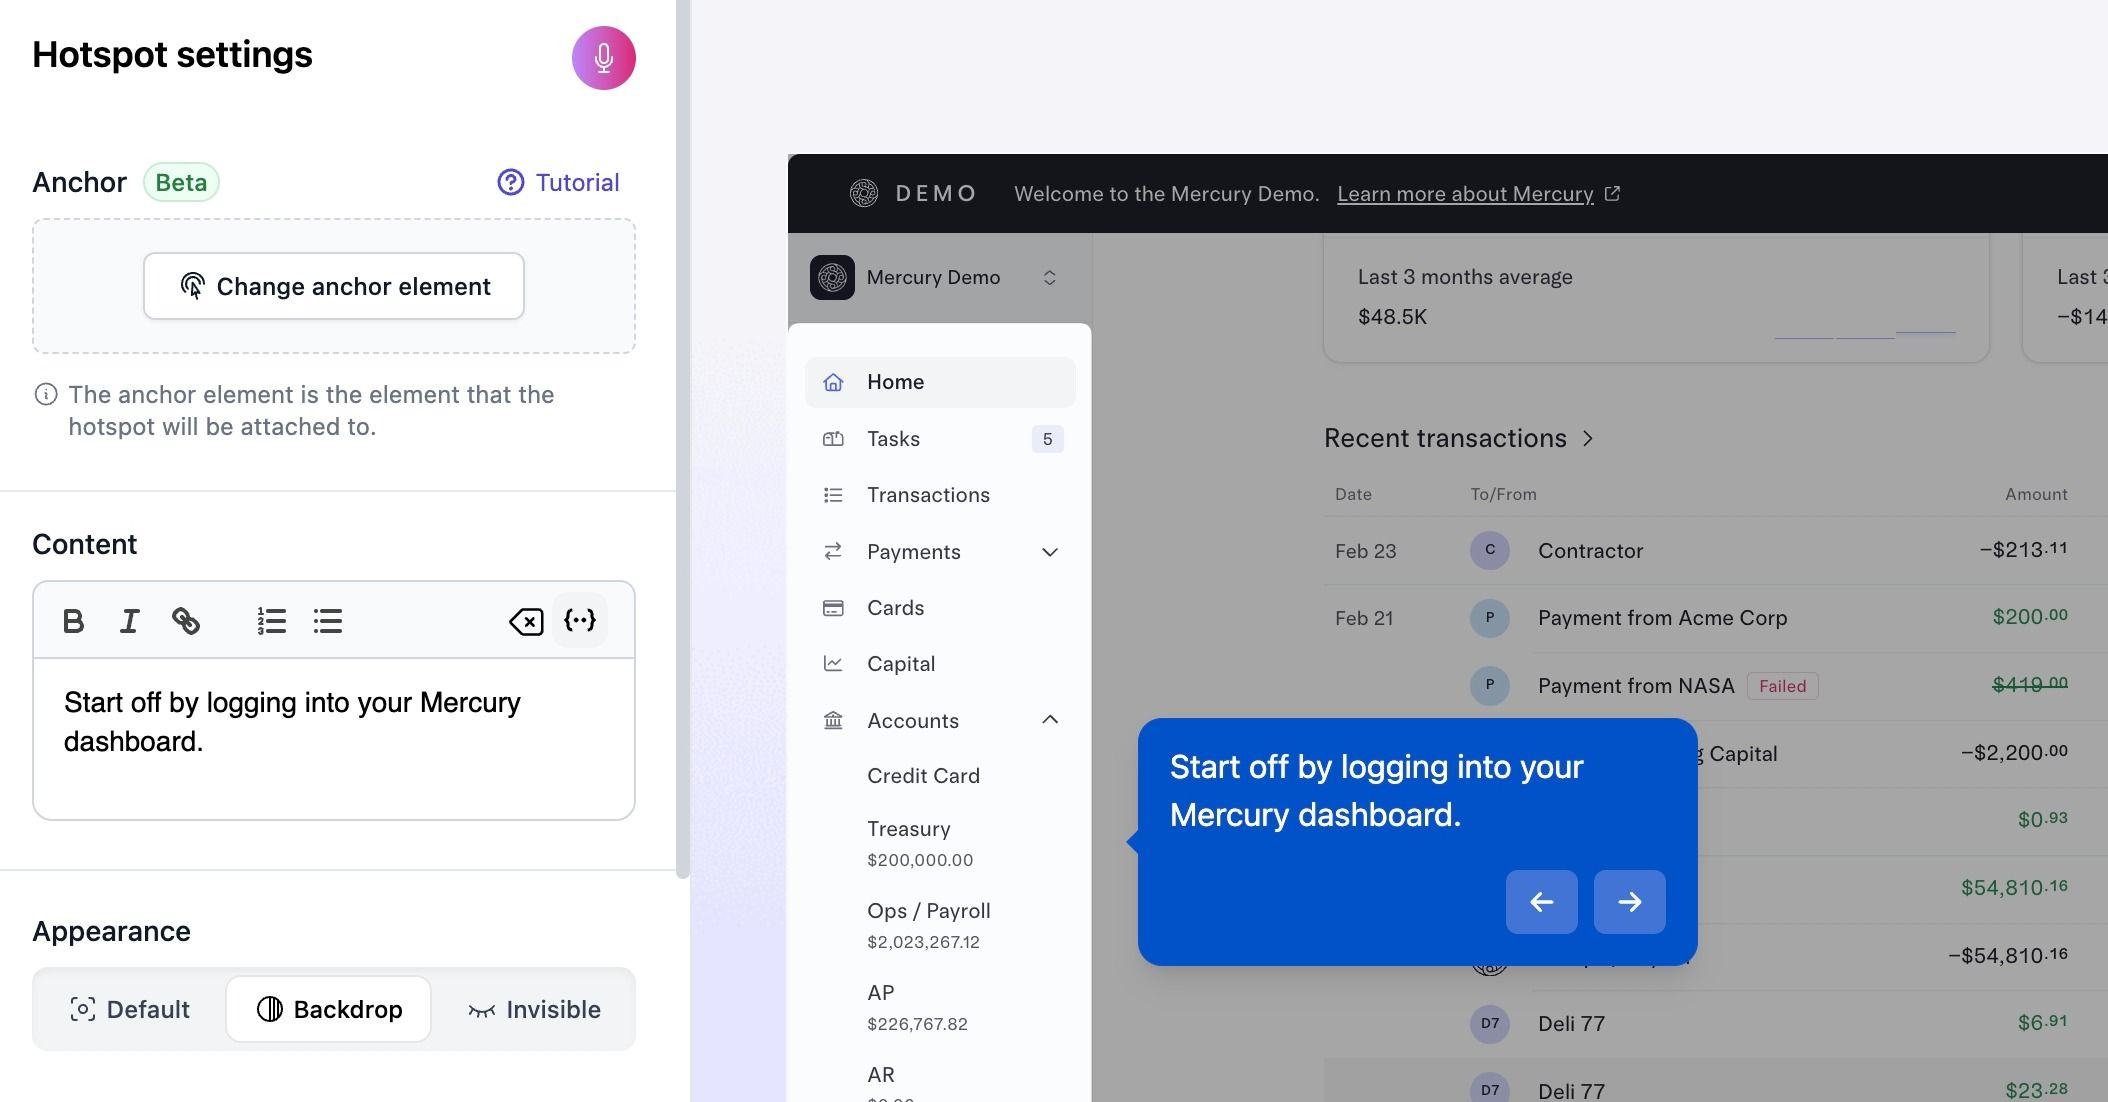
Task: Click the purple microphone recording button
Action: point(603,58)
